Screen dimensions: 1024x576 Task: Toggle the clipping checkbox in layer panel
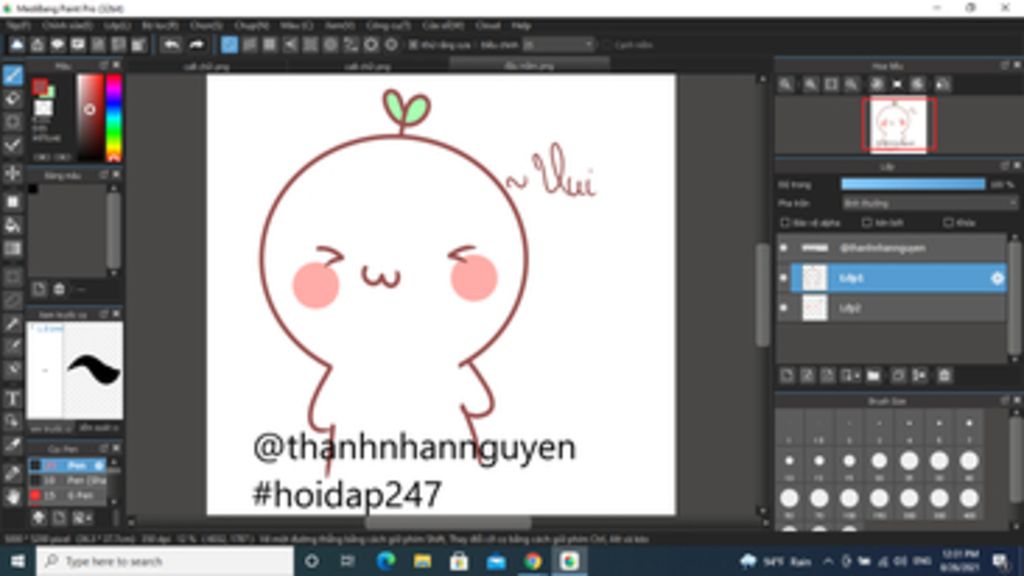(867, 223)
